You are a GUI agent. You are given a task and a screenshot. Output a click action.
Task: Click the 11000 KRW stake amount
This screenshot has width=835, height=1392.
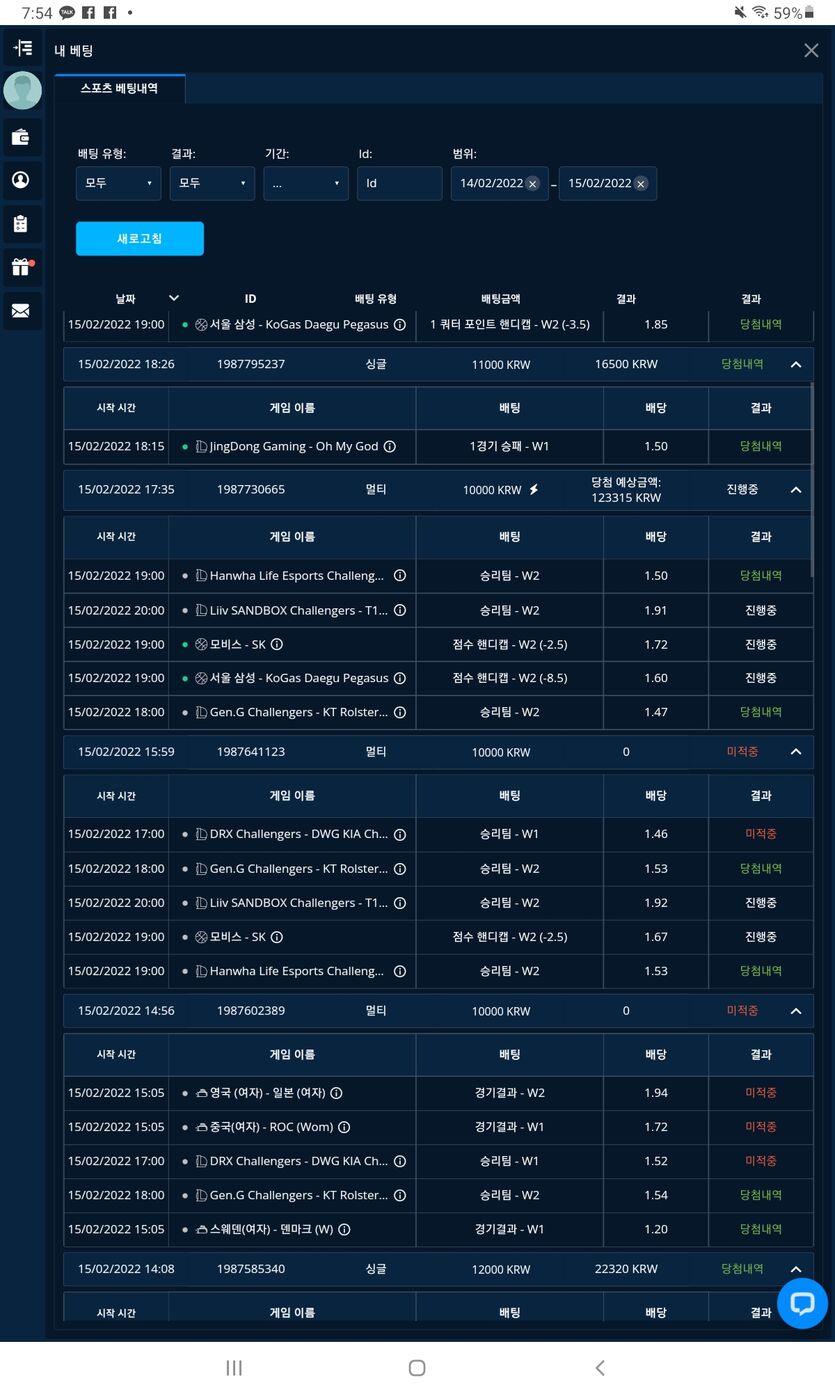click(x=501, y=365)
